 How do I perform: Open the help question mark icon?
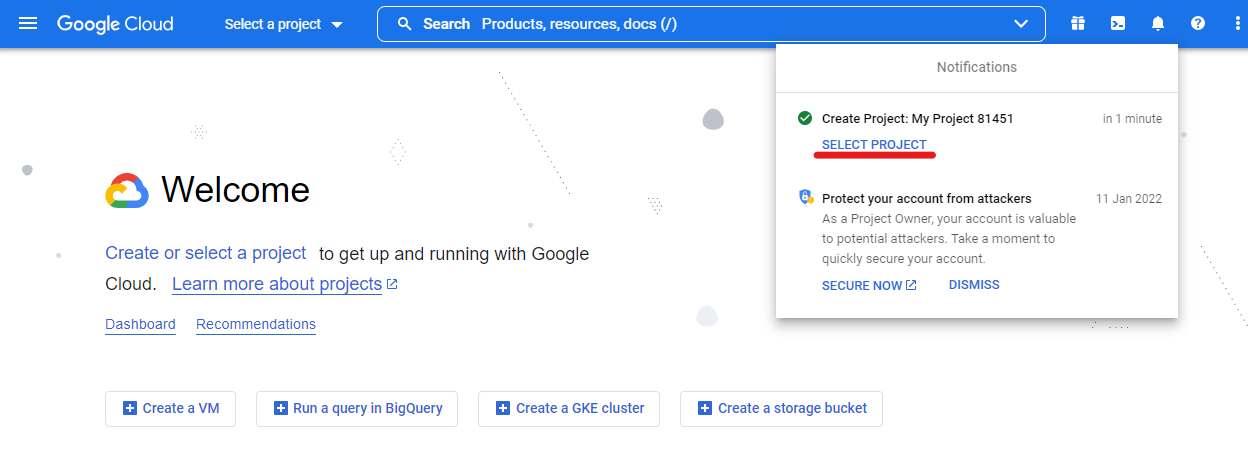click(x=1198, y=24)
